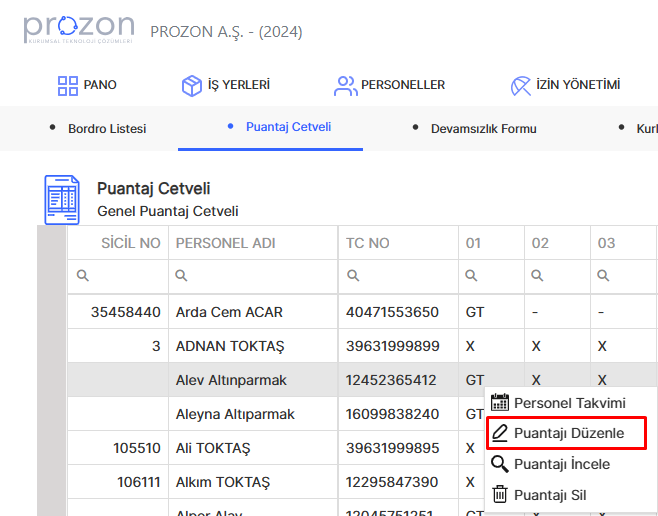The width and height of the screenshot is (658, 516).
Task: Open the İş Yerleri menu
Action: (x=225, y=85)
